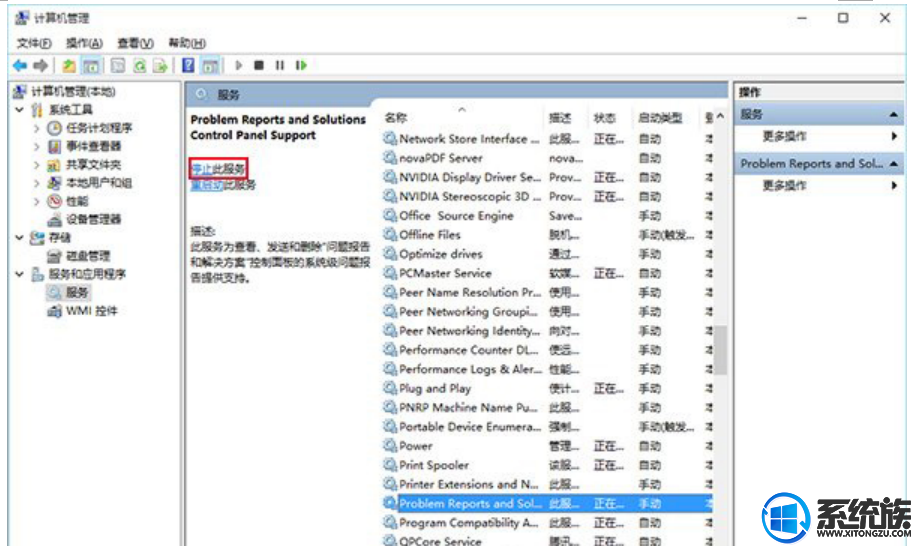Click the Export list toolbar icon
This screenshot has height=546, width=911.
click(160, 66)
